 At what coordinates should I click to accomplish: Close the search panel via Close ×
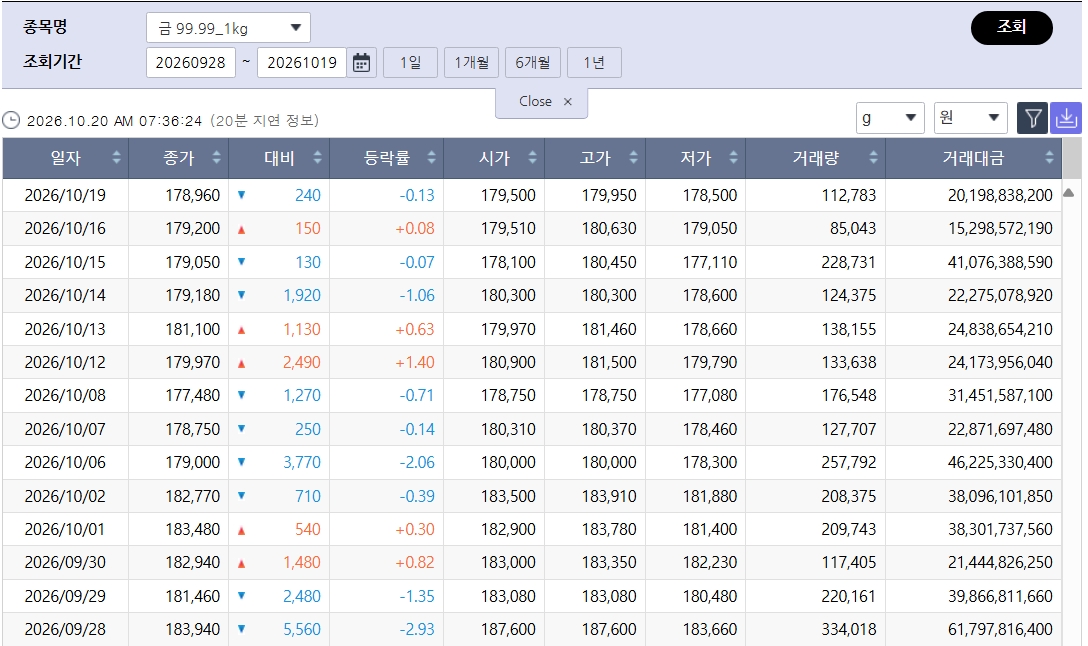(542, 102)
